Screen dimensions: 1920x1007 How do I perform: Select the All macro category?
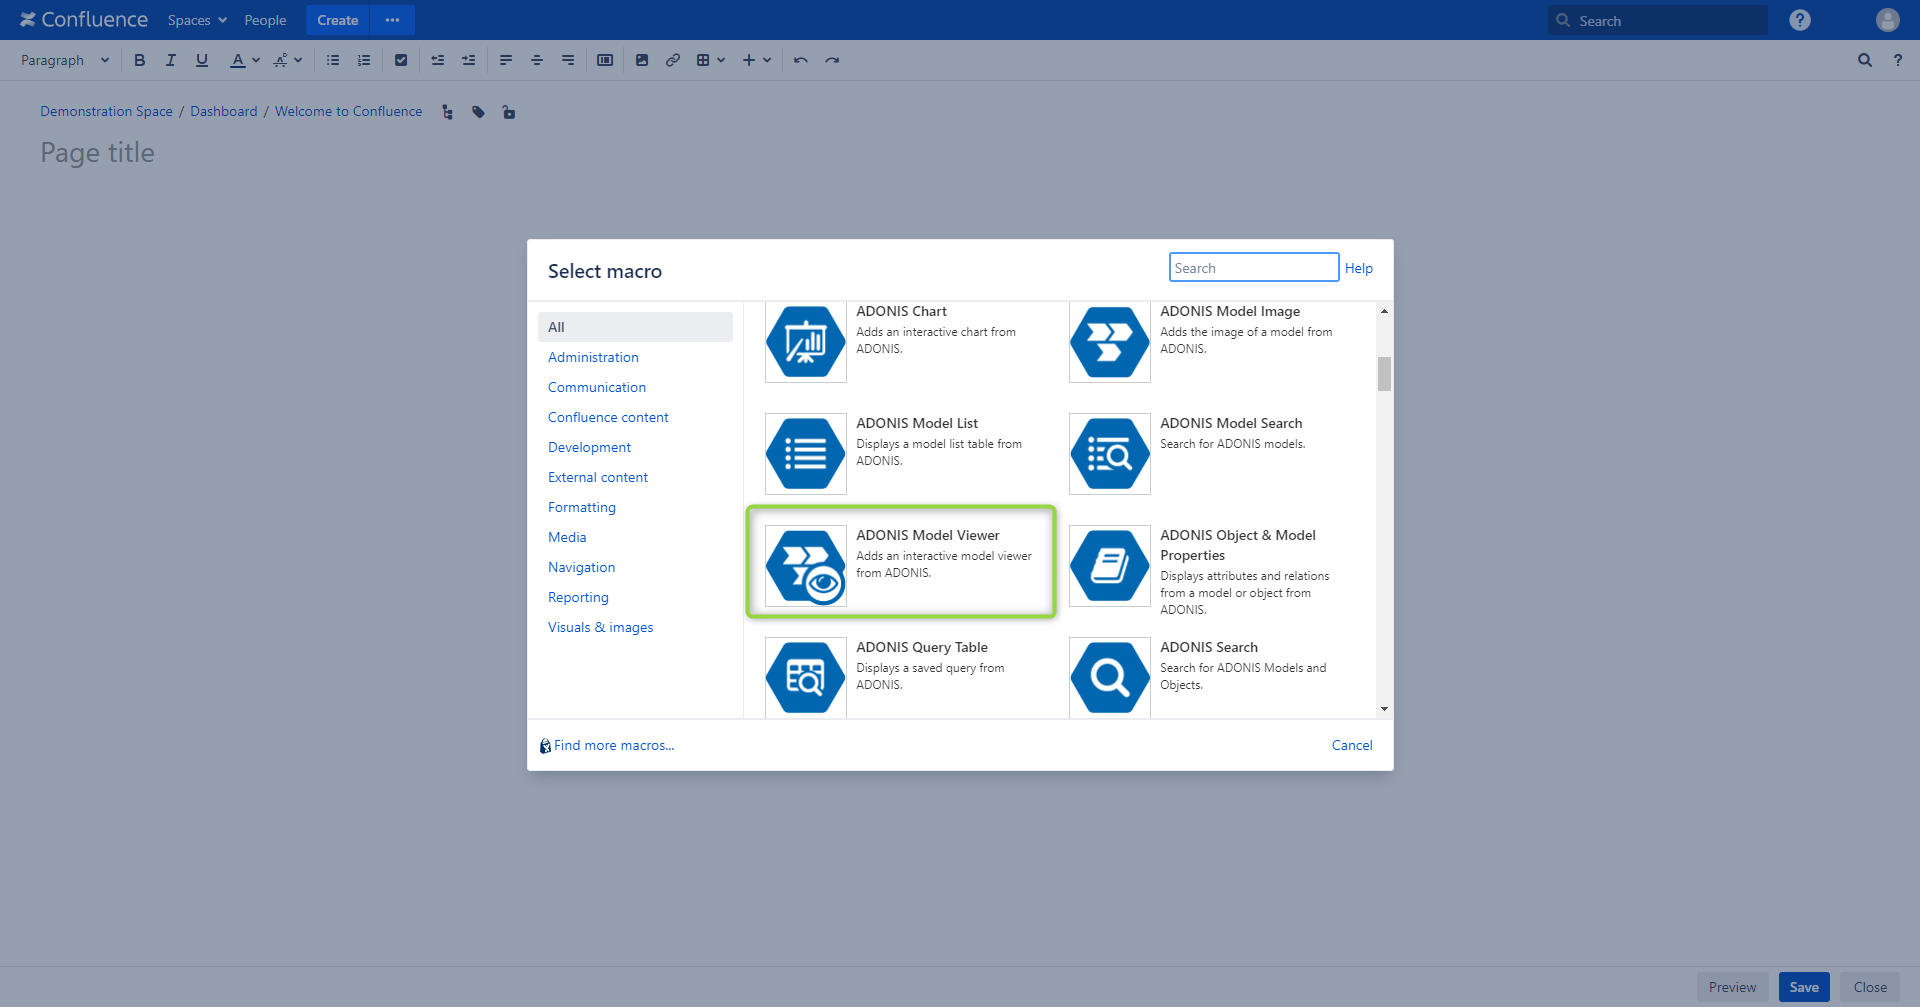(x=635, y=327)
